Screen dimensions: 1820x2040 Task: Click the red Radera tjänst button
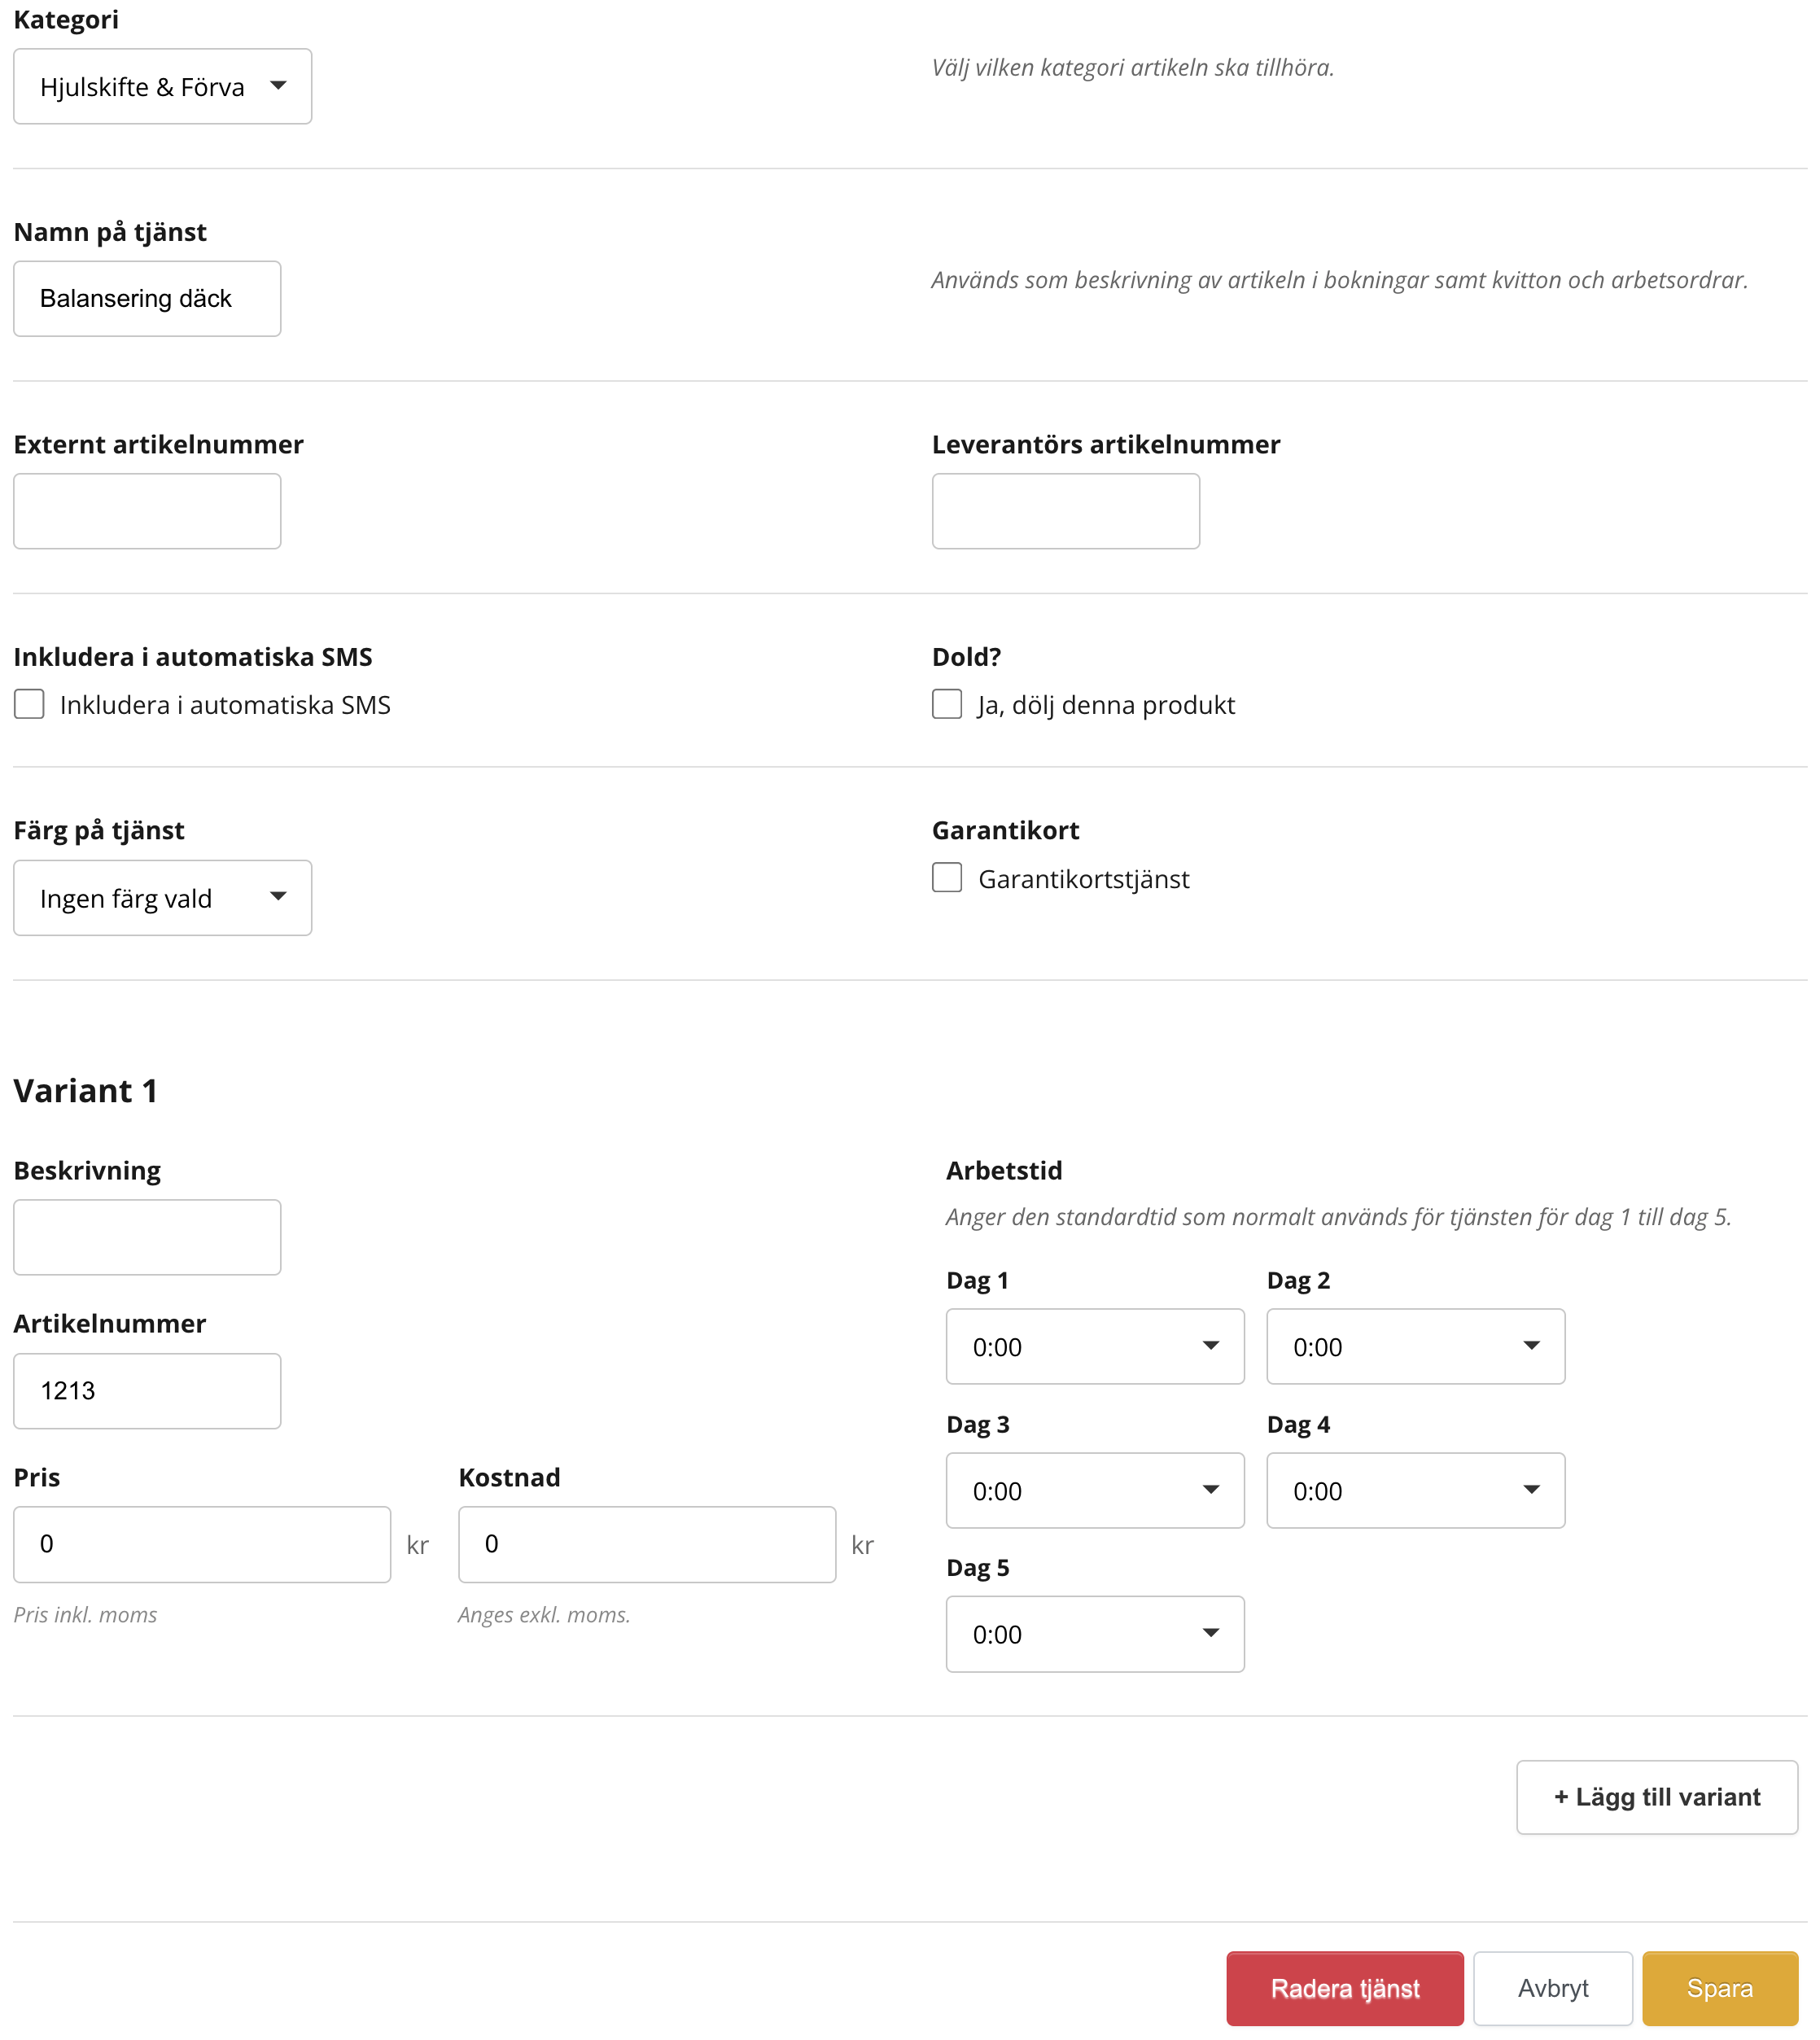[1344, 1988]
